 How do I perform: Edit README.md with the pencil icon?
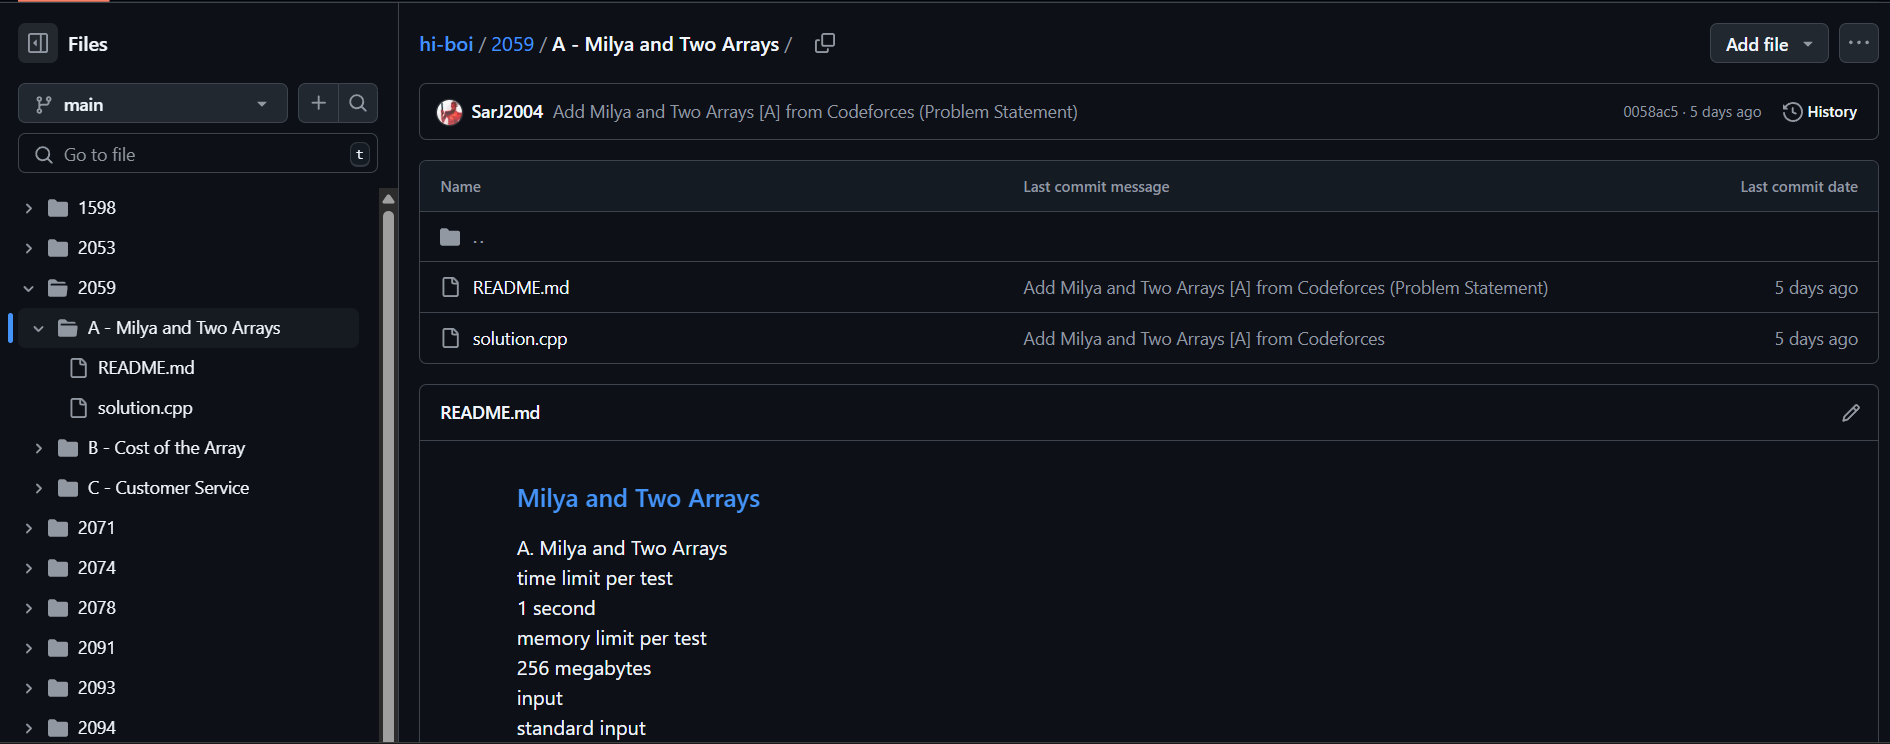coord(1850,413)
